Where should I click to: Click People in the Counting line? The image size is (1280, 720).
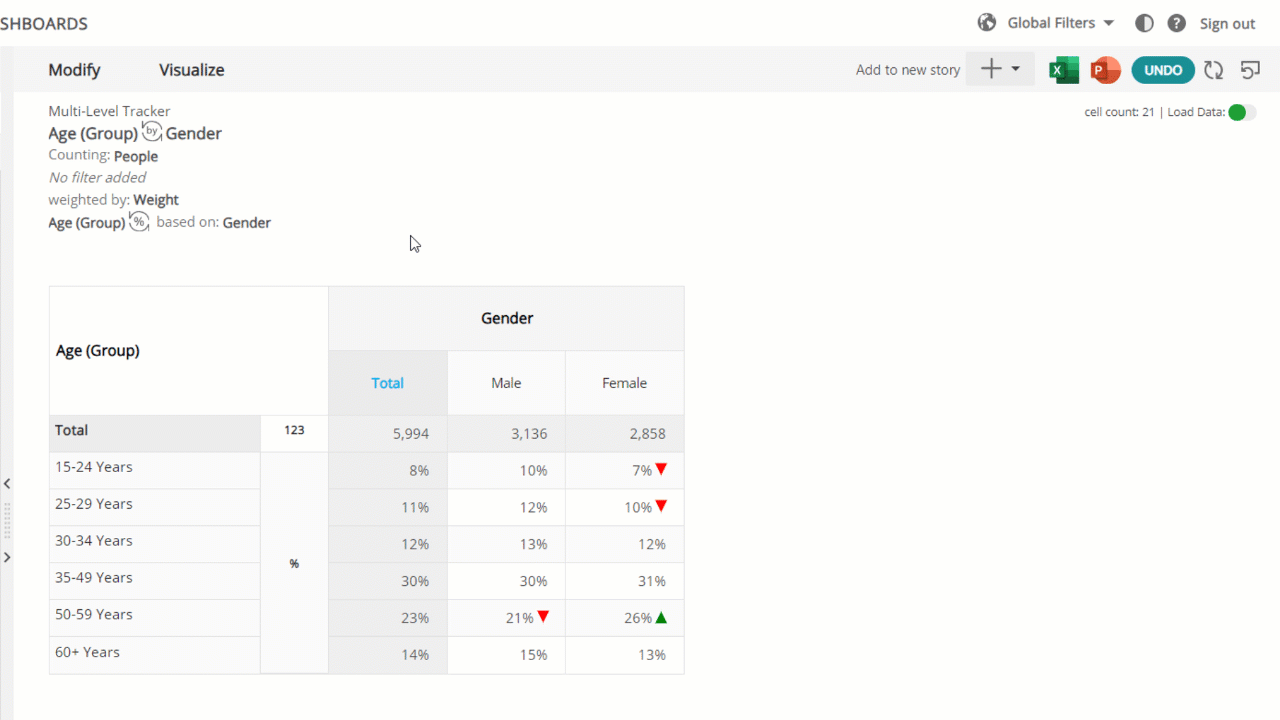[x=136, y=156]
